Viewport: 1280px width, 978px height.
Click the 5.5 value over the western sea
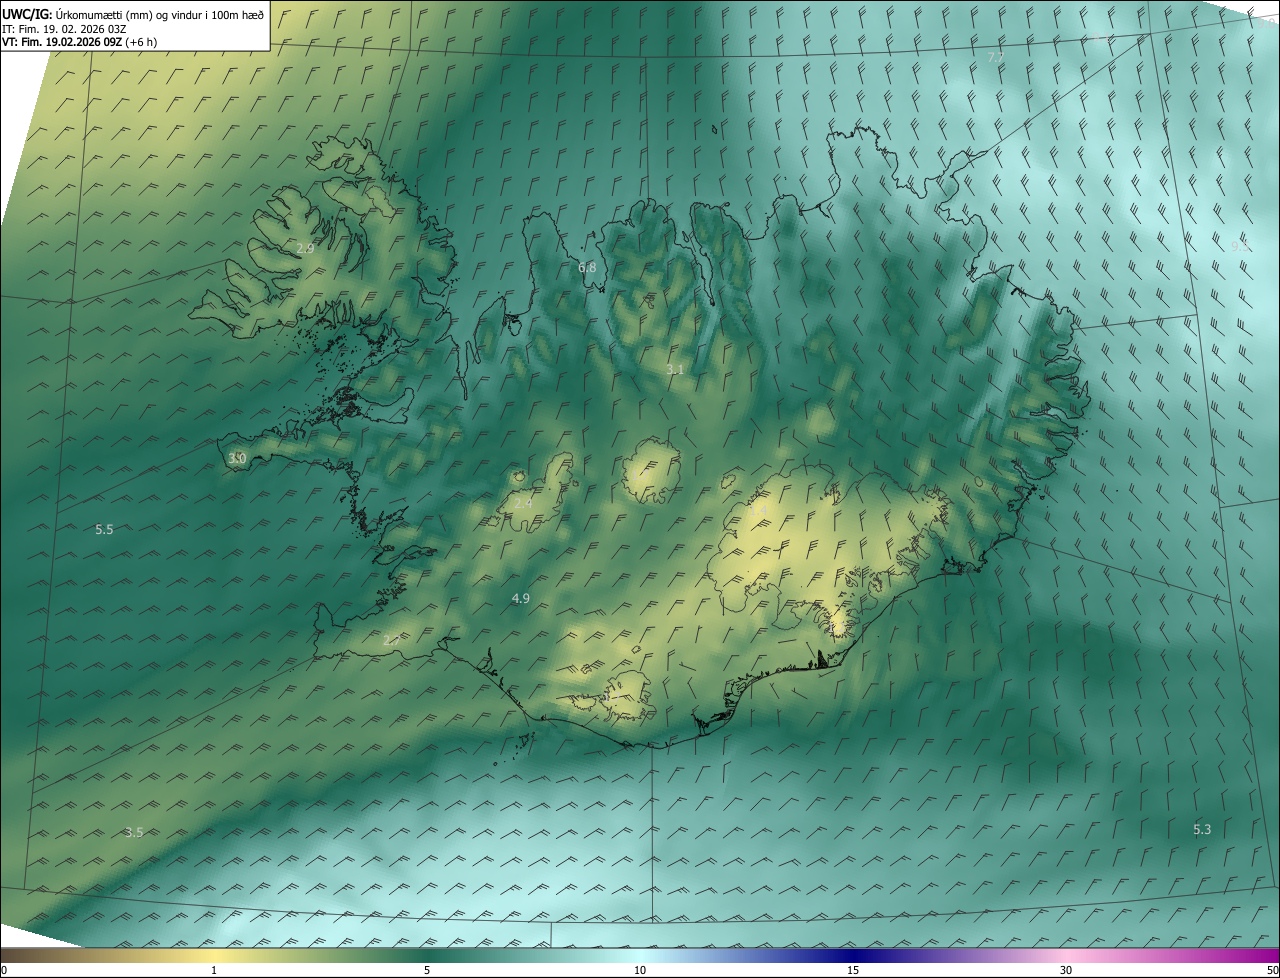[x=104, y=529]
